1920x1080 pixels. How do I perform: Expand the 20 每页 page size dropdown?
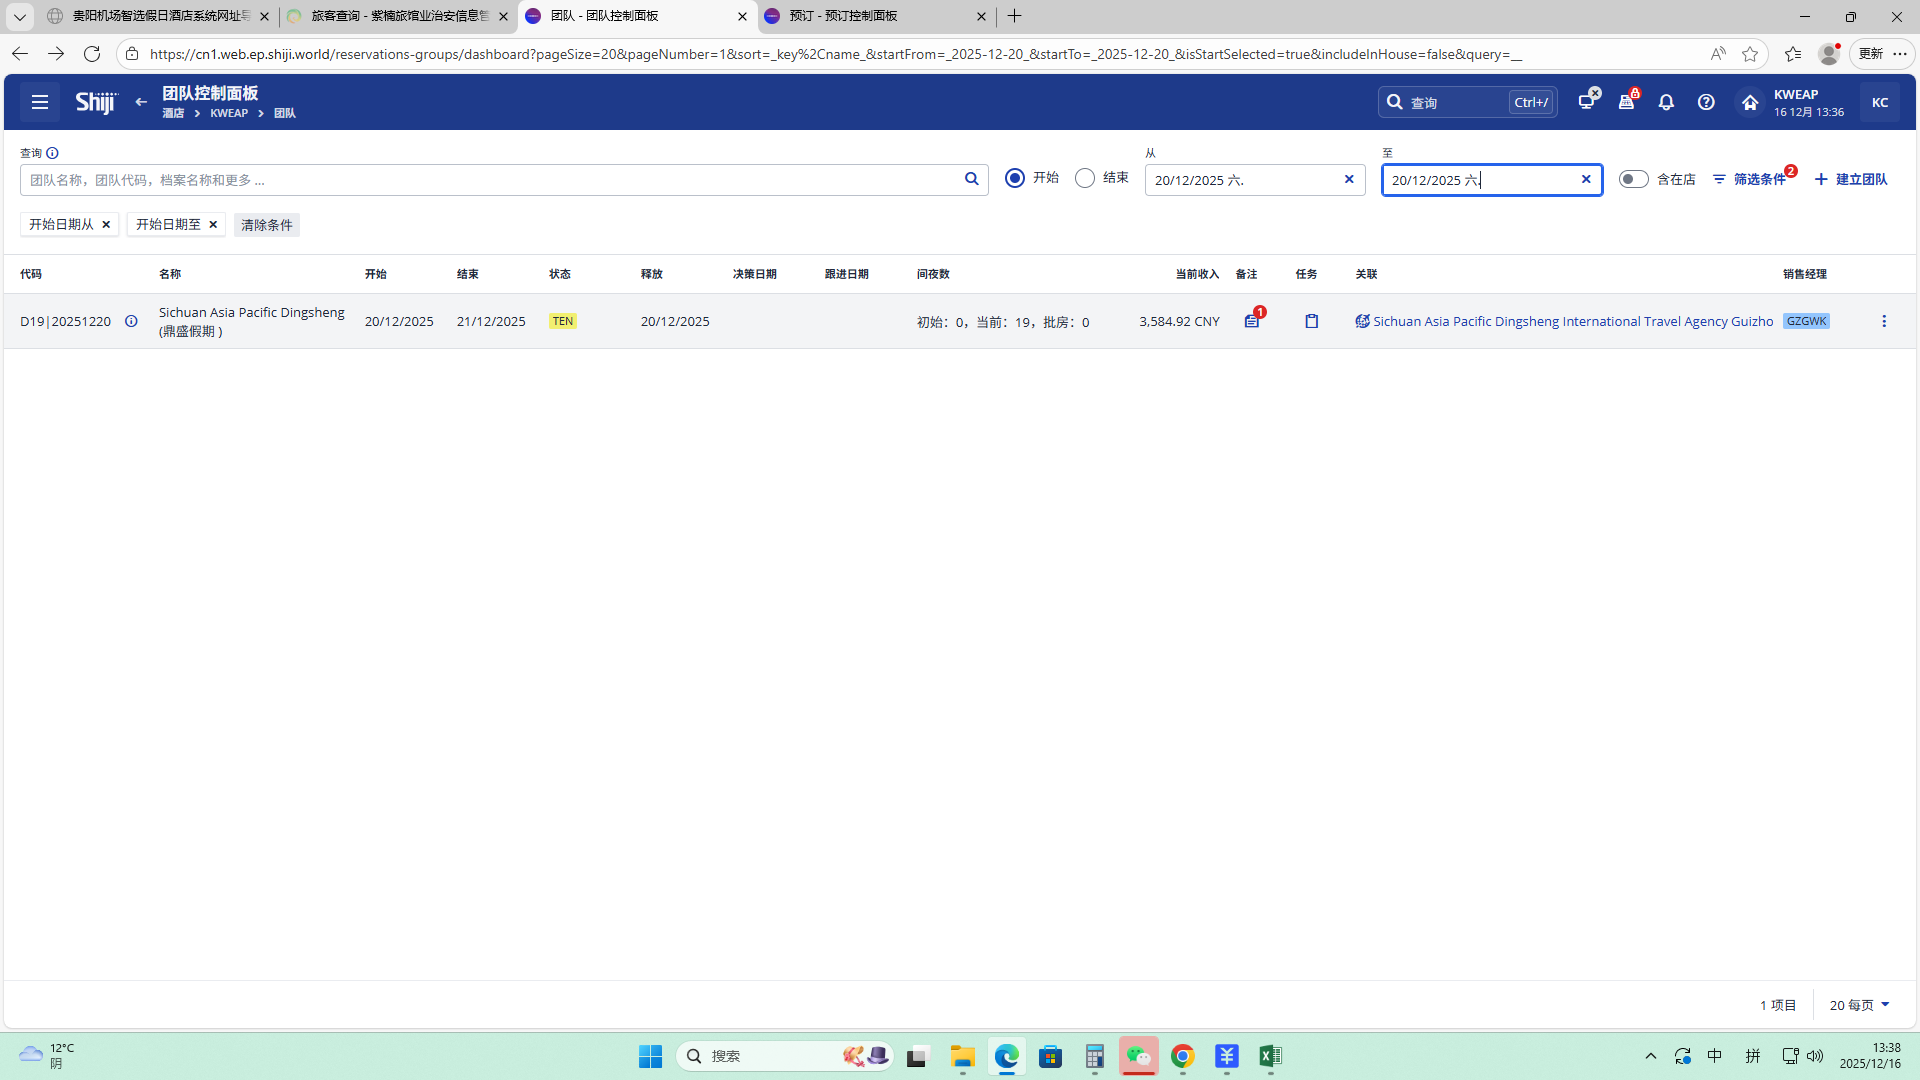coord(1859,1005)
